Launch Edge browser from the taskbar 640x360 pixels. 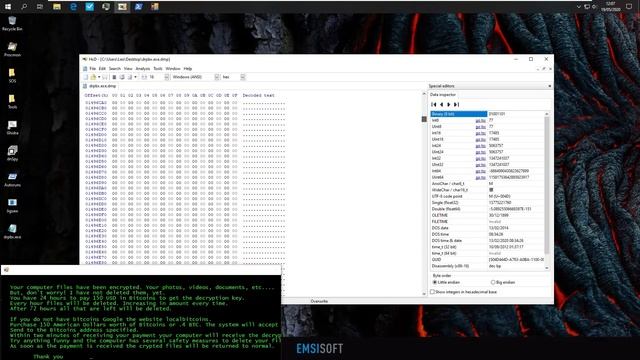point(73,7)
